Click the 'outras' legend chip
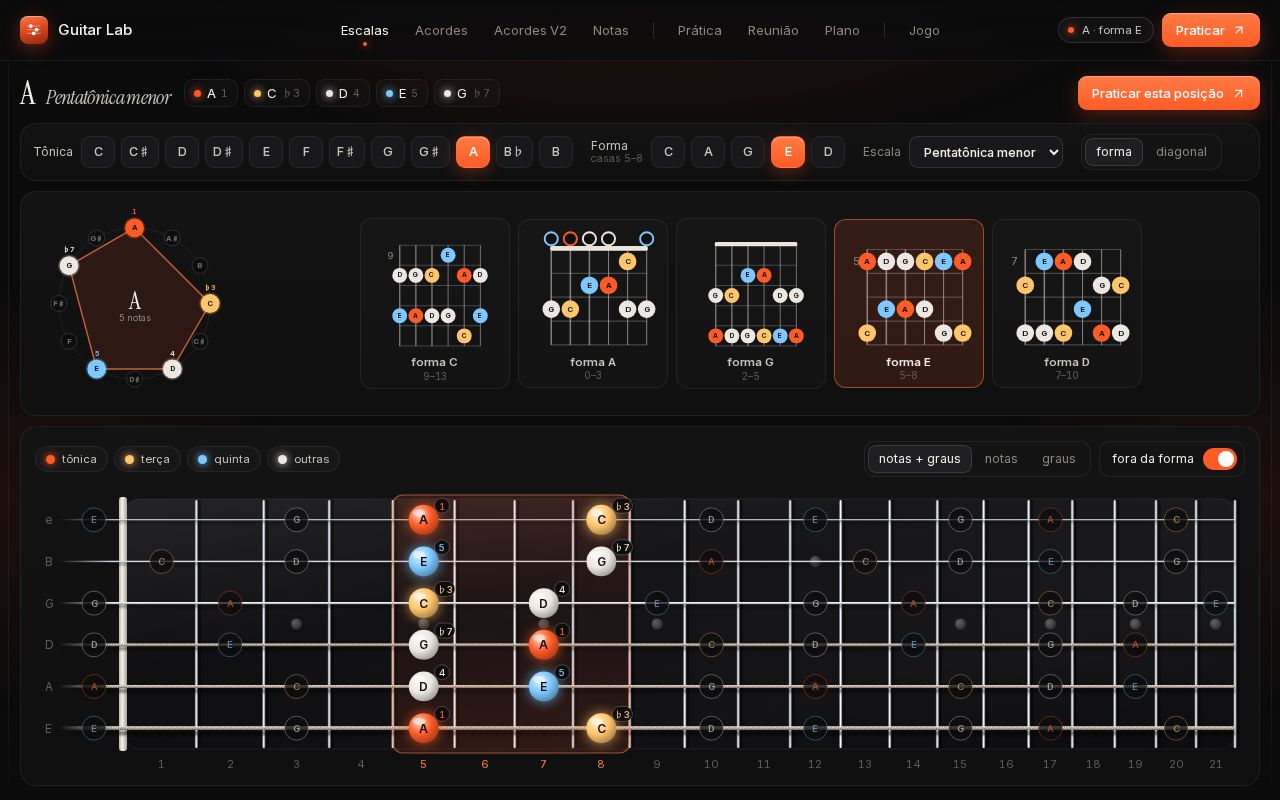 coord(304,459)
